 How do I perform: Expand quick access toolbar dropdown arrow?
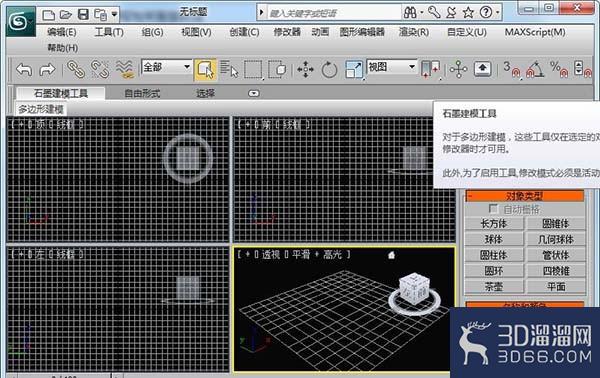click(x=114, y=15)
